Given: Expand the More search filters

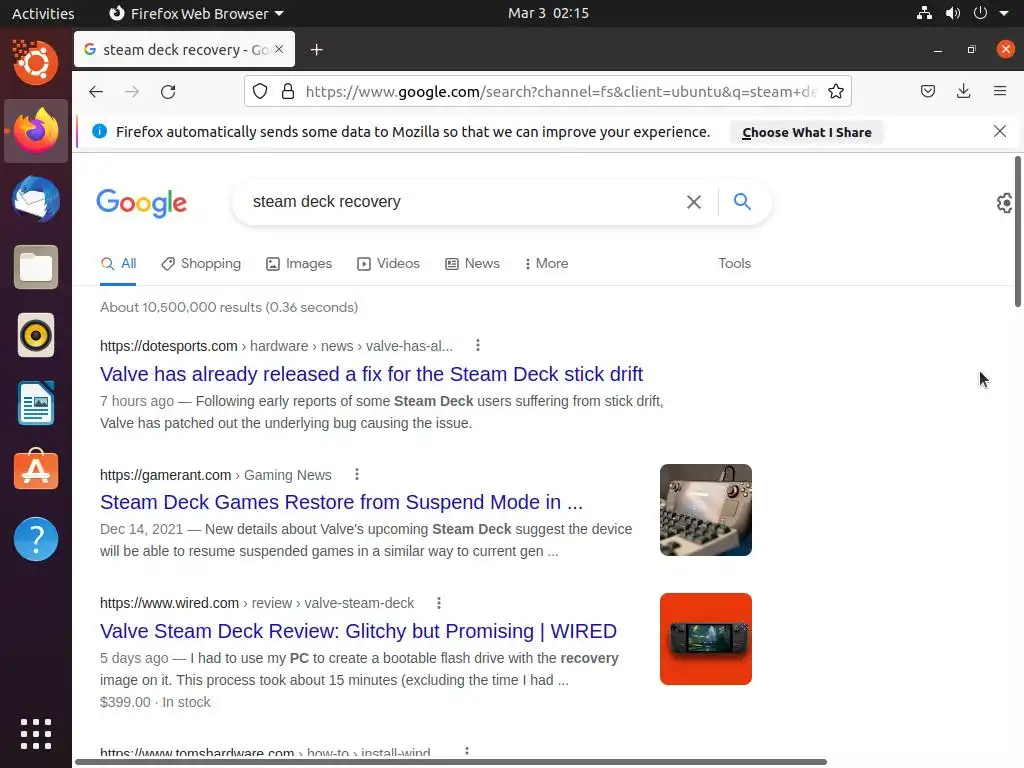Looking at the screenshot, I should click(x=547, y=263).
